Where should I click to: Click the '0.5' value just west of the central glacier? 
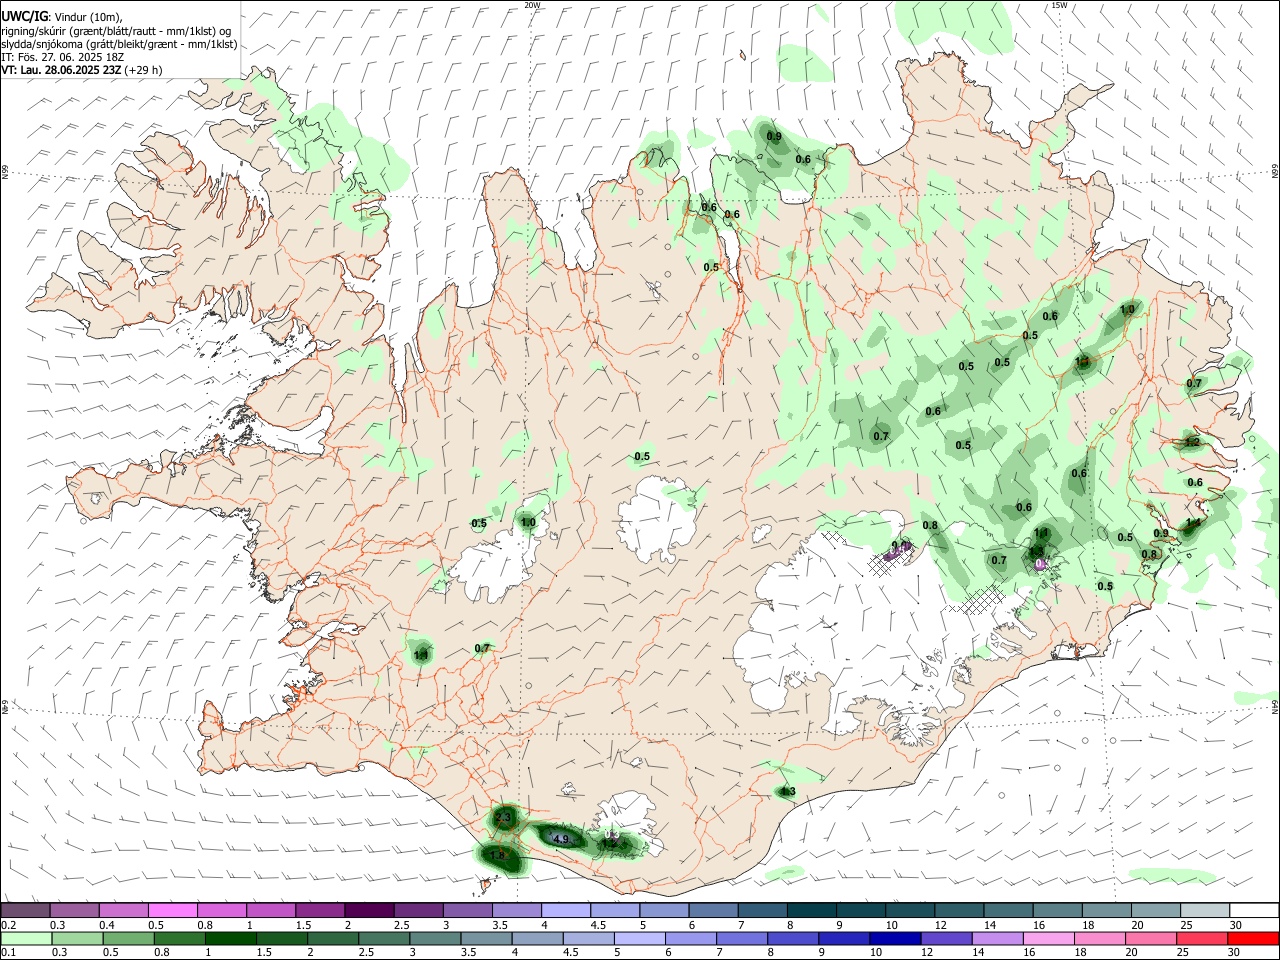click(x=480, y=523)
